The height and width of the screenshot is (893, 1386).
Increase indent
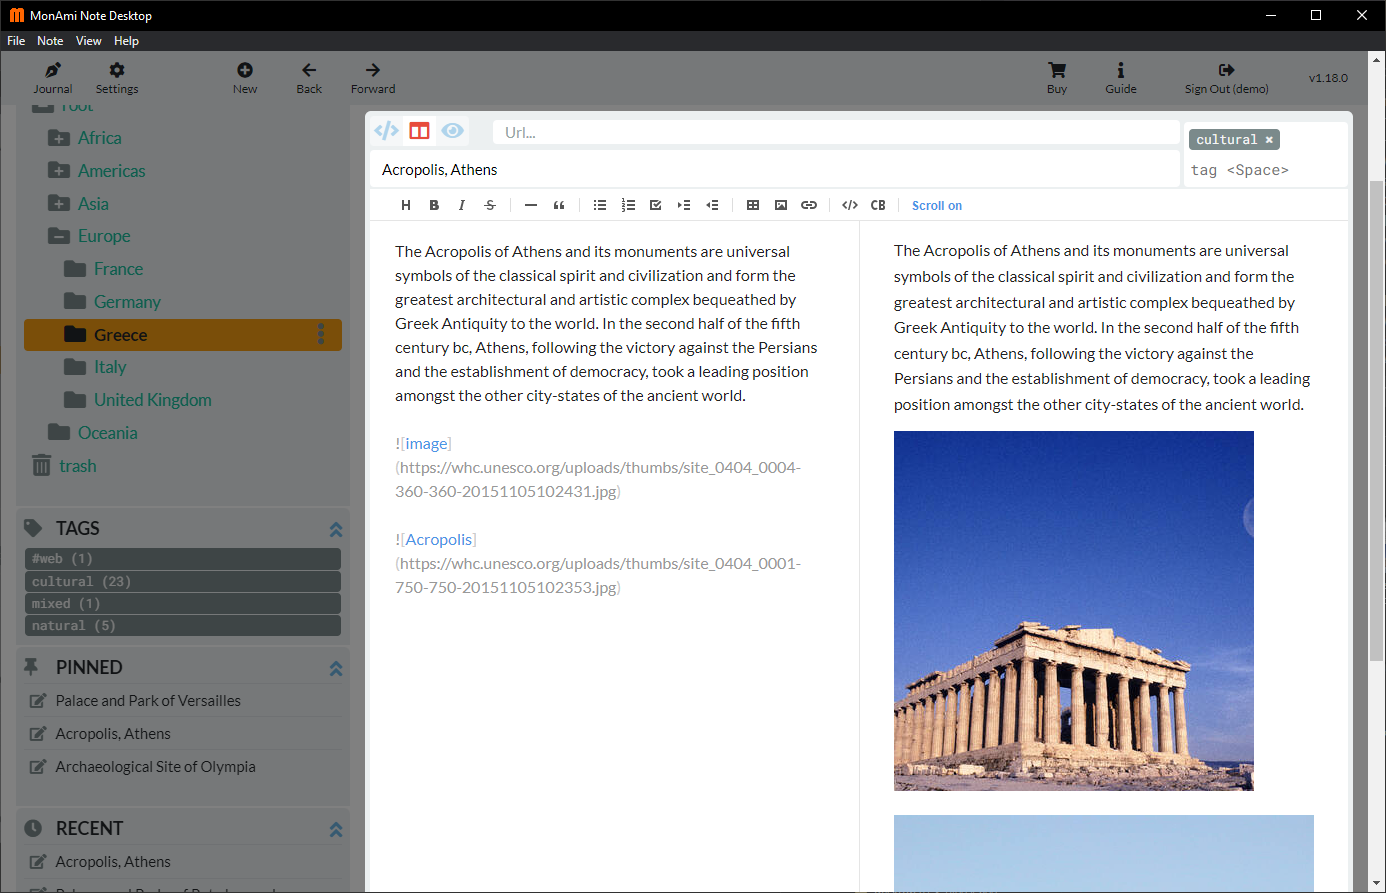(x=684, y=205)
